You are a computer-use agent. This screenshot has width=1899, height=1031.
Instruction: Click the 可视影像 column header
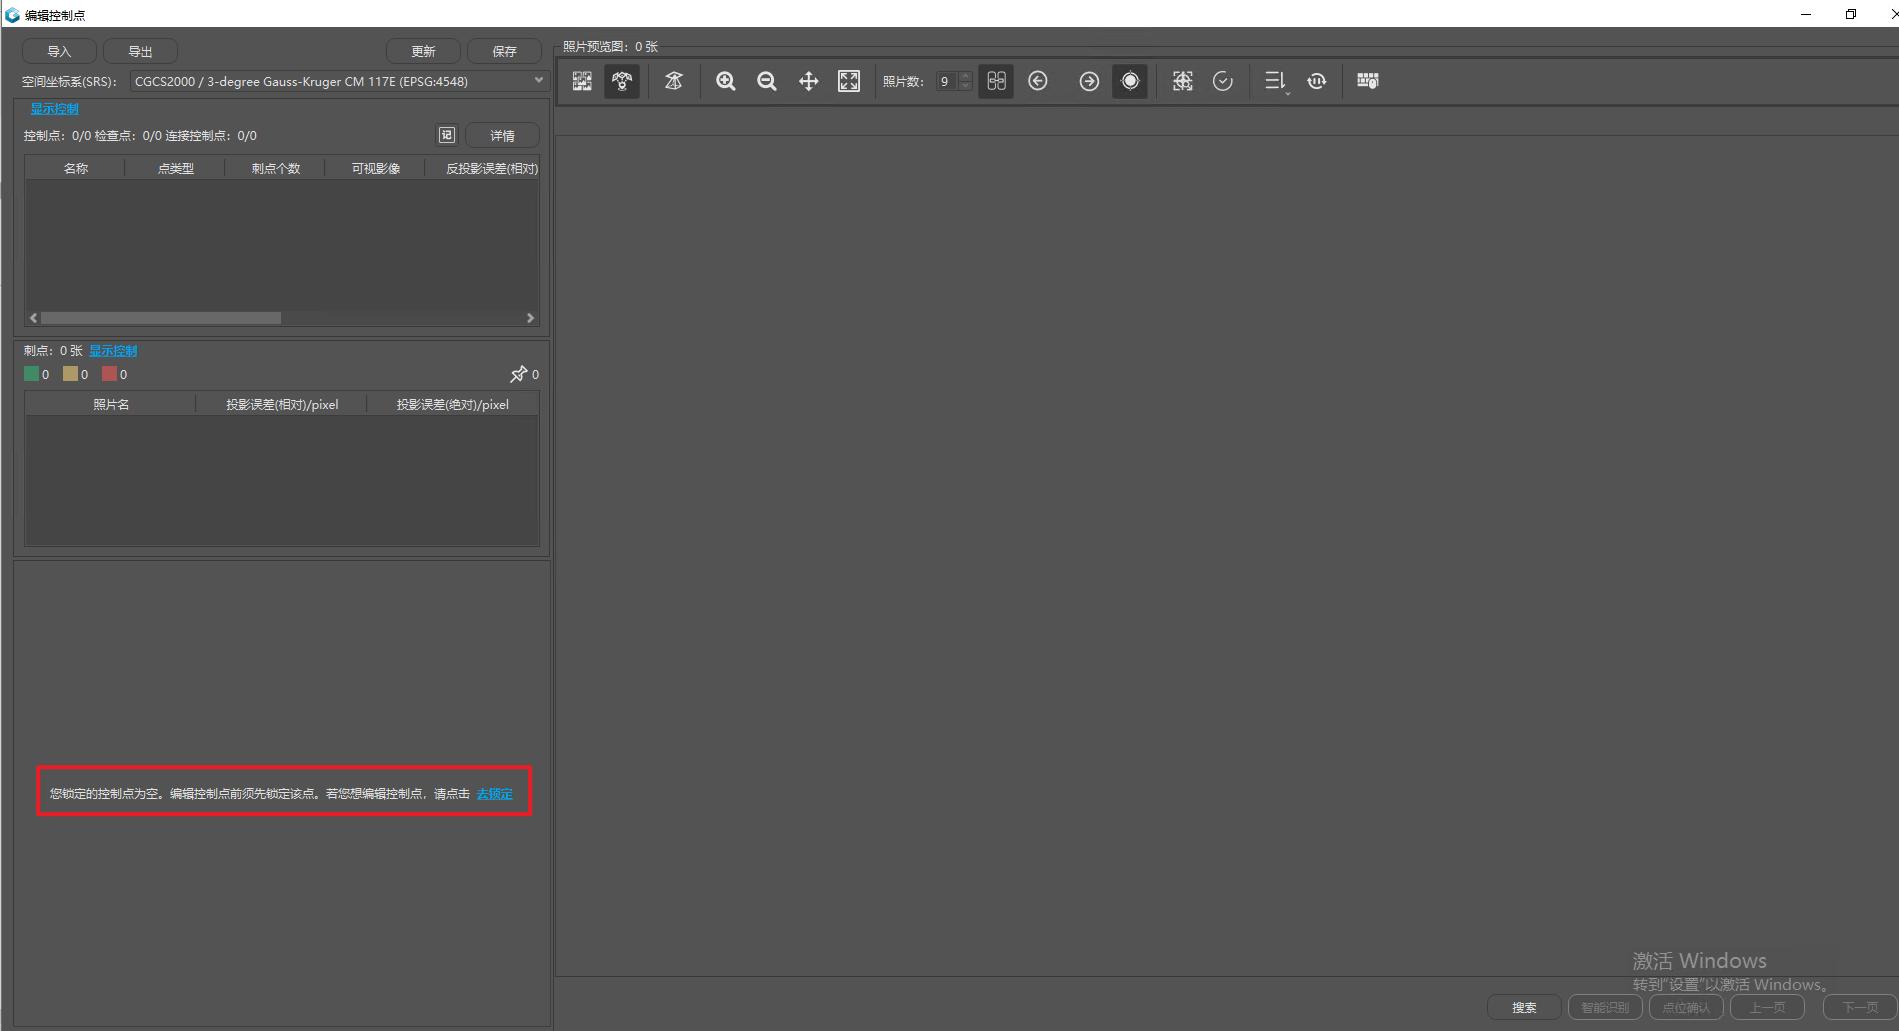pyautogui.click(x=375, y=168)
